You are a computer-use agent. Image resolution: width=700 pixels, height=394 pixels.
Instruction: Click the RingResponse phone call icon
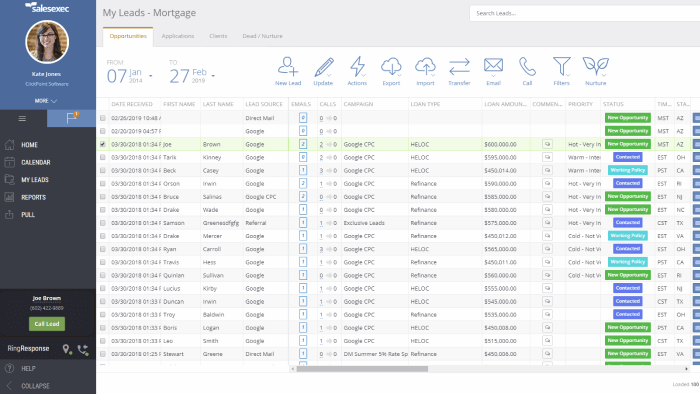83,349
